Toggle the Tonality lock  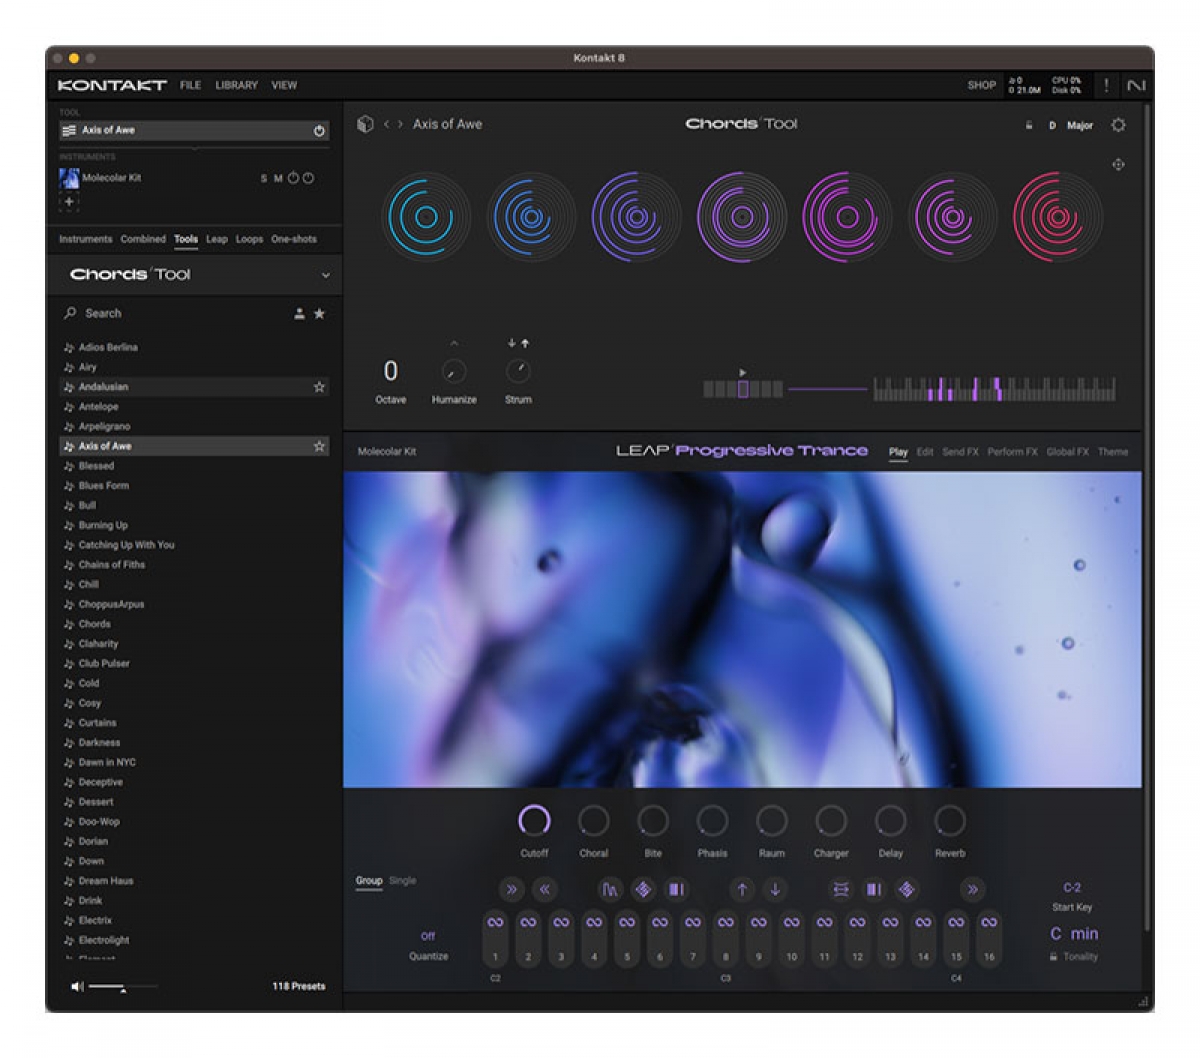click(x=1054, y=957)
